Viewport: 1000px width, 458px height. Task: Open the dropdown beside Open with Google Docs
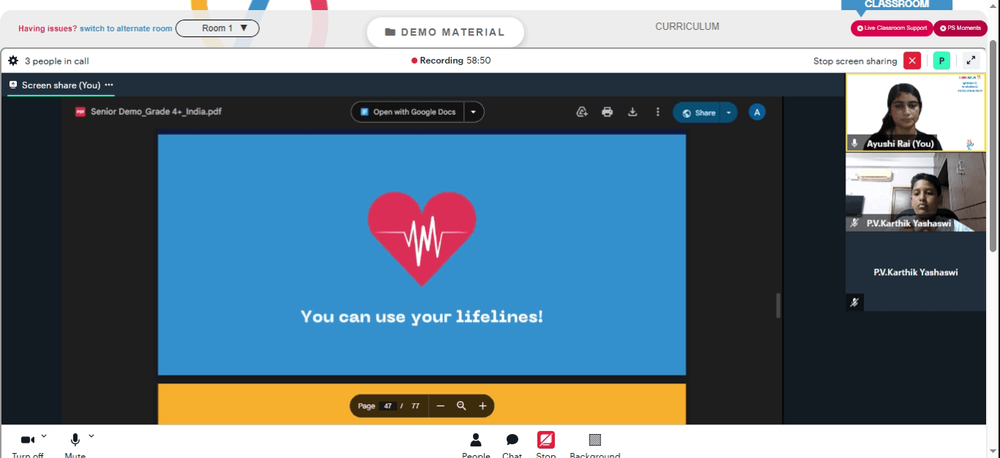(473, 112)
